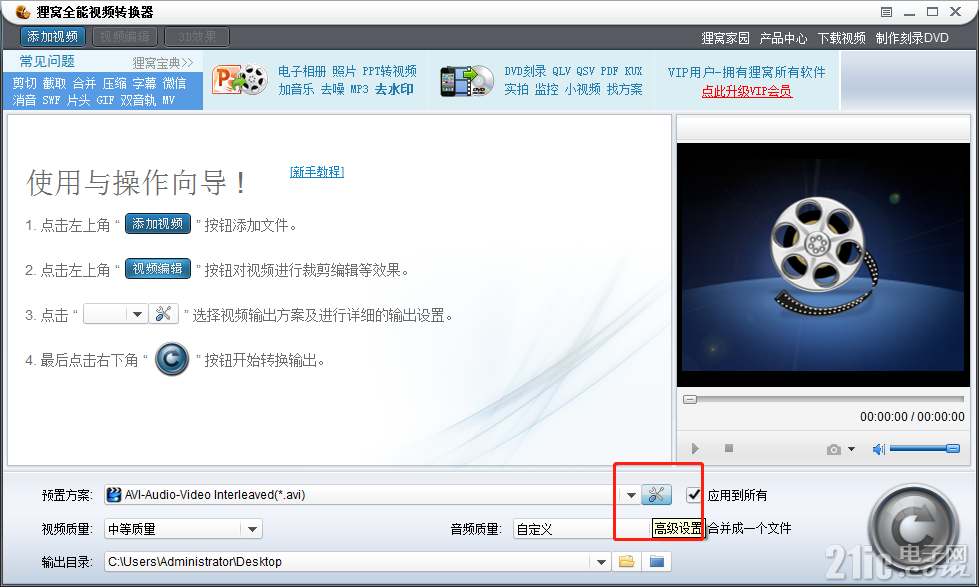Click the GIF help topic
979x587 pixels.
105,100
